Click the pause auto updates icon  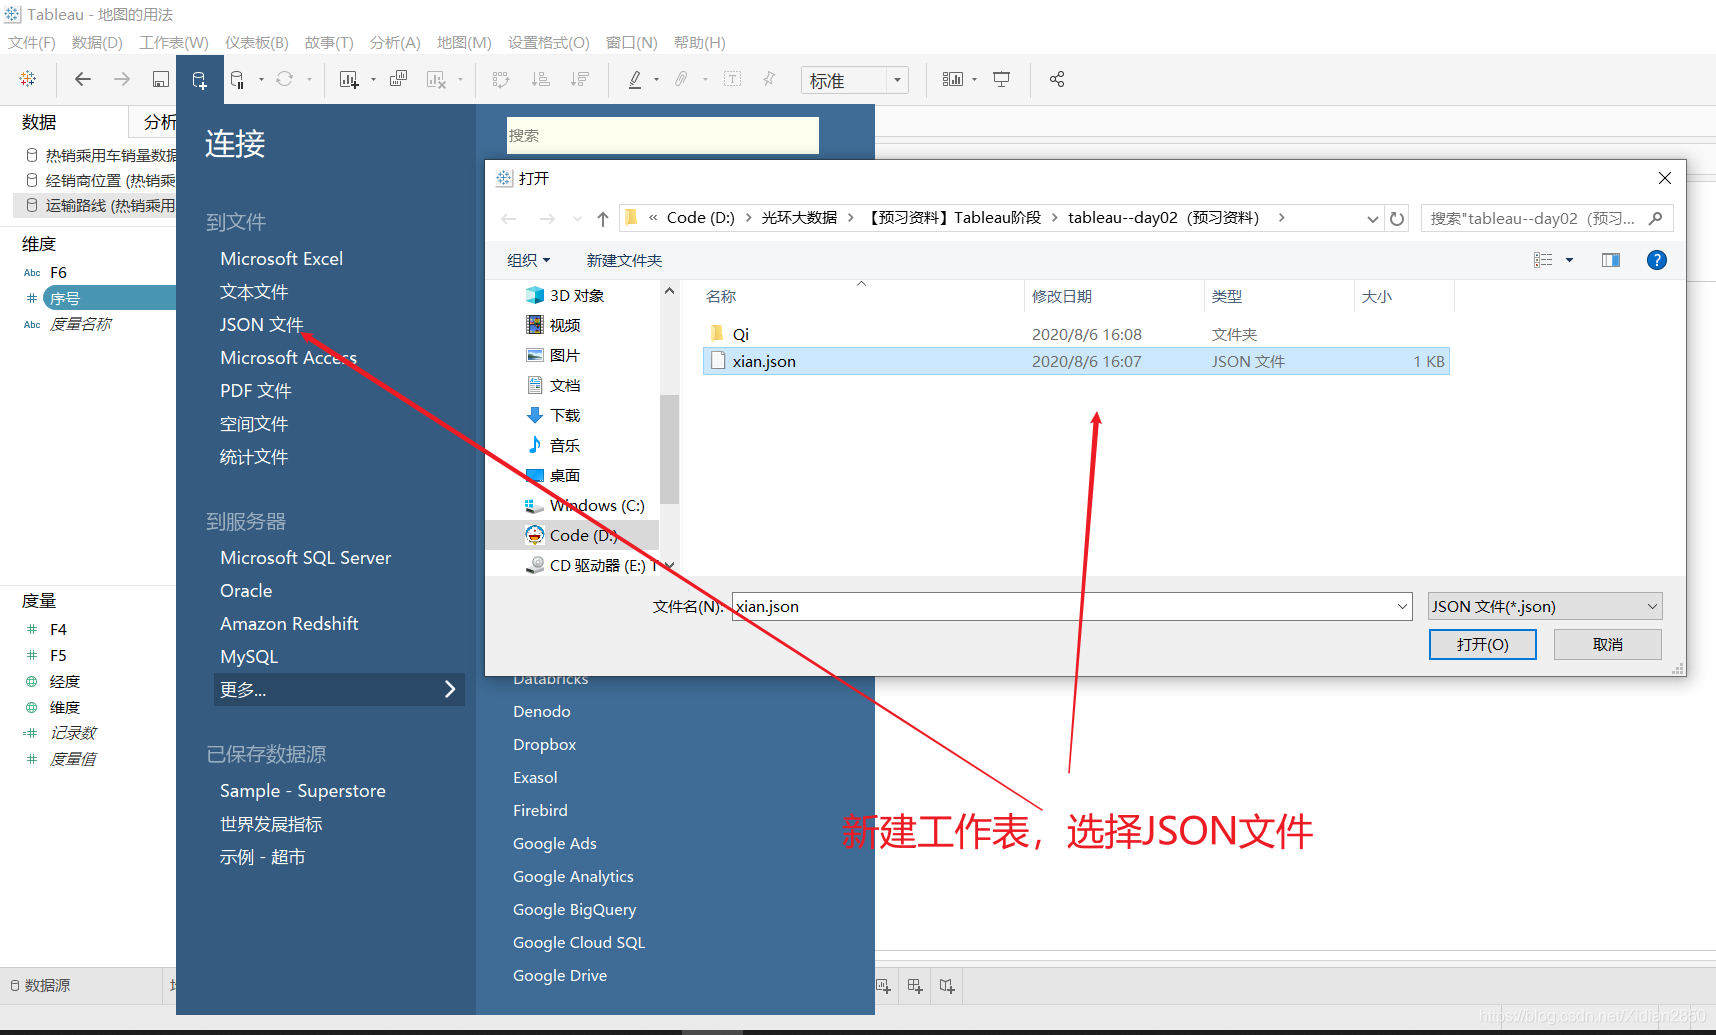[237, 80]
